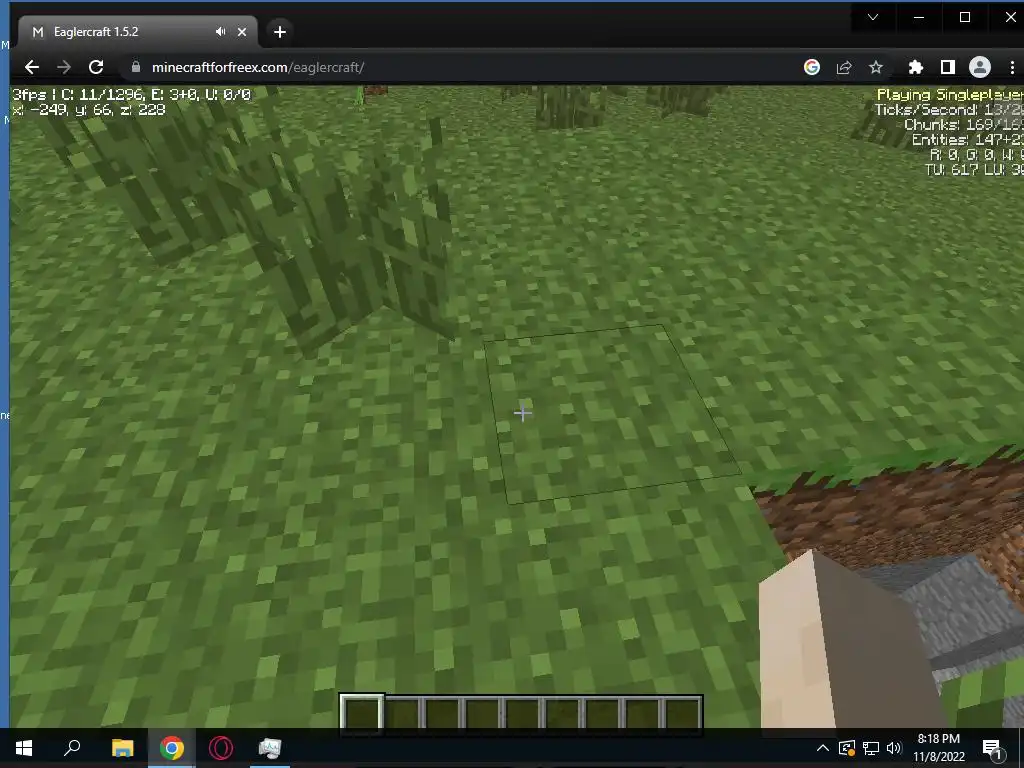Open a new browser tab
Image resolution: width=1024 pixels, height=768 pixels.
click(280, 31)
